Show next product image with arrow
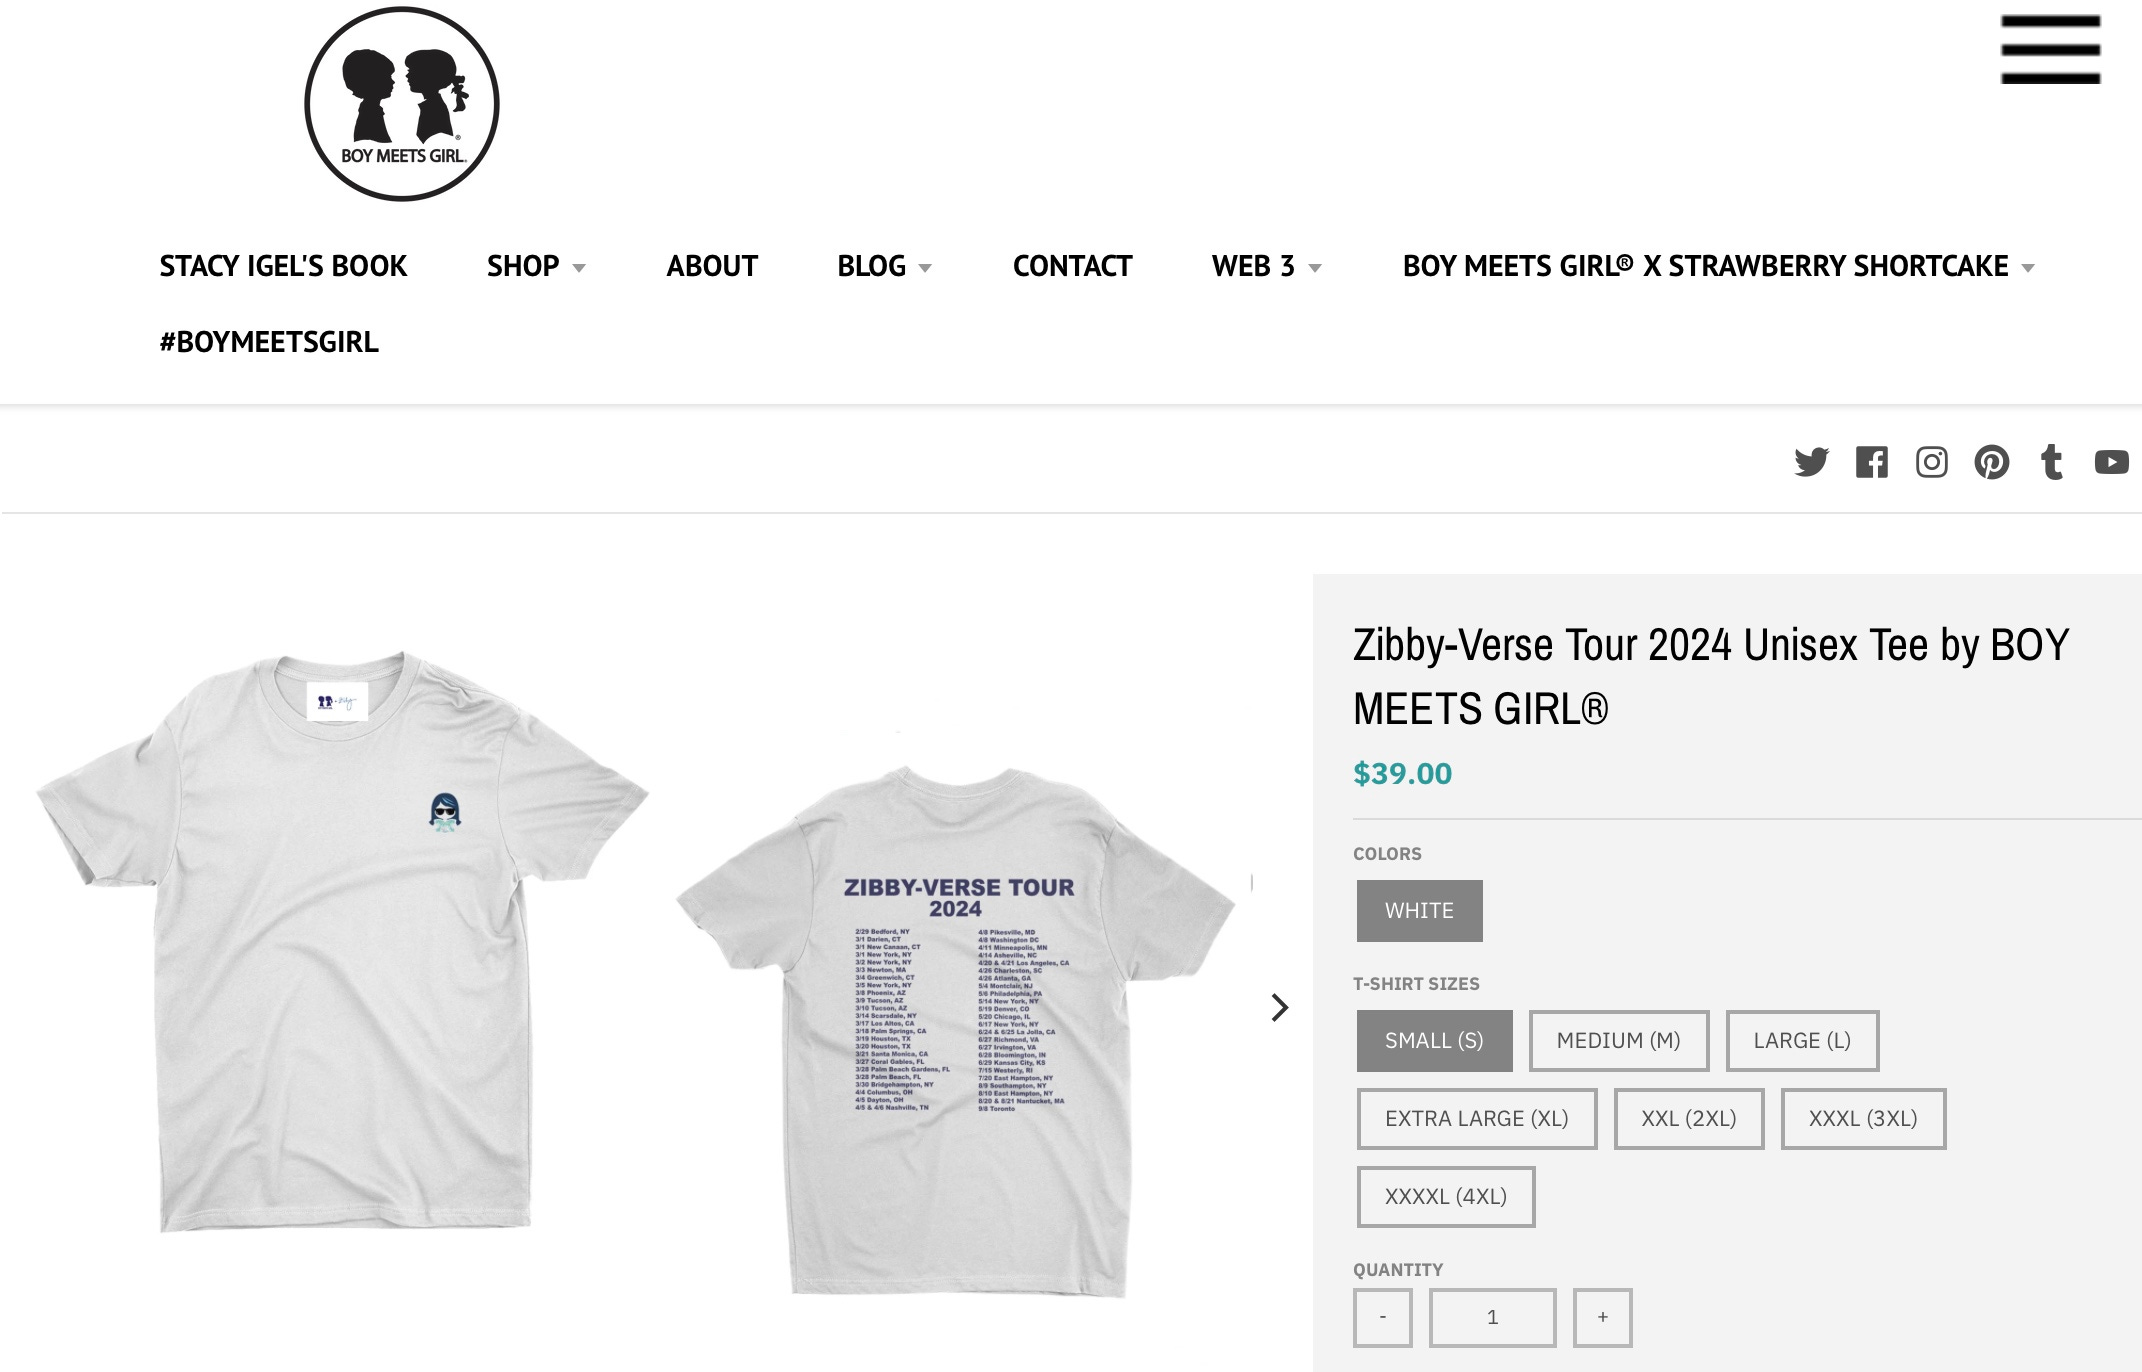The height and width of the screenshot is (1372, 2142). click(x=1279, y=1007)
